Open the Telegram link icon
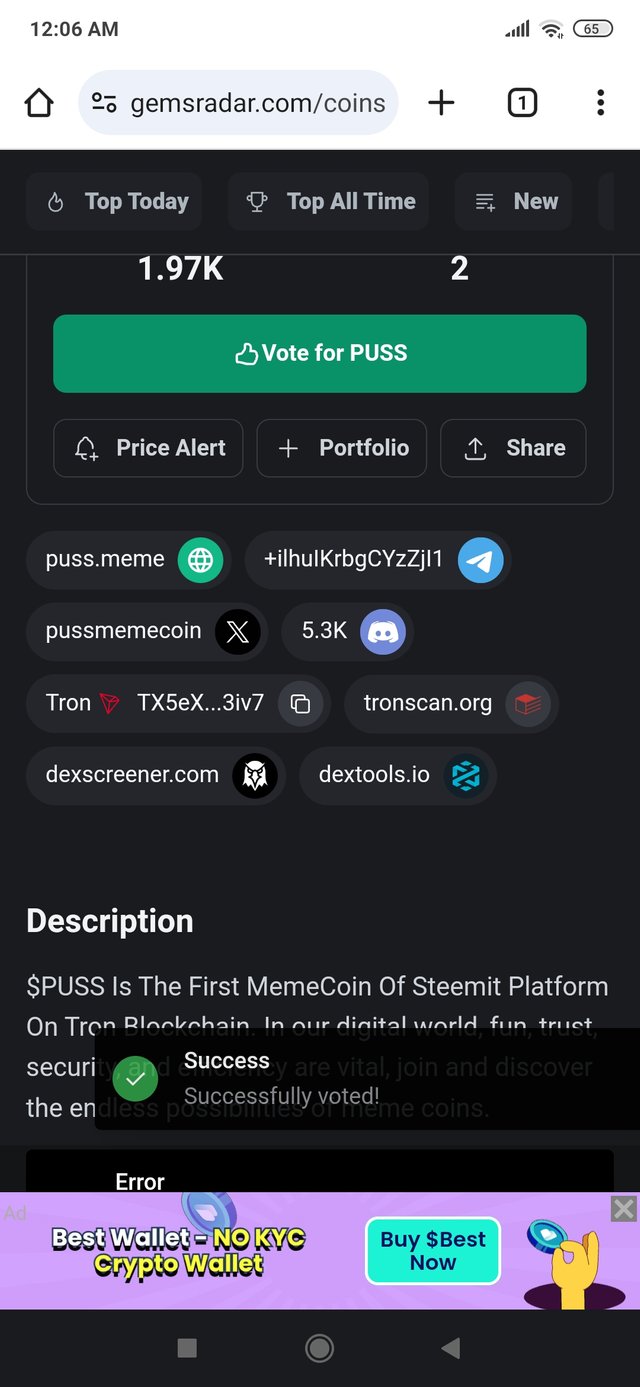The height and width of the screenshot is (1387, 640). click(480, 560)
